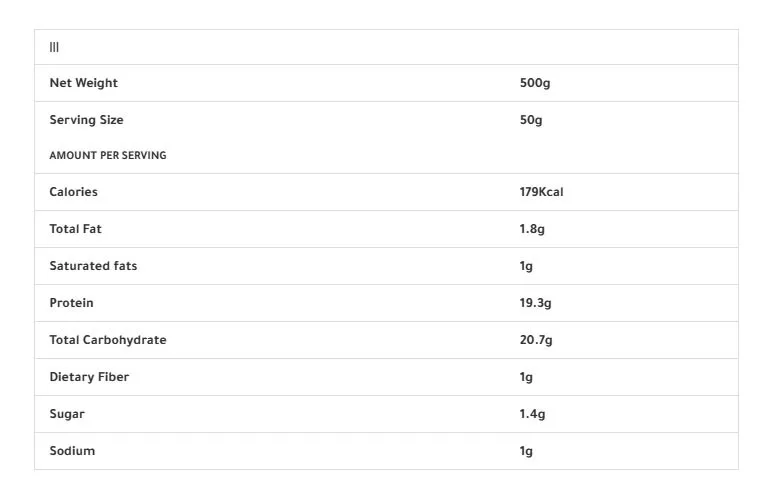Click the 500g net weight value
The width and height of the screenshot is (771, 497).
pos(535,83)
